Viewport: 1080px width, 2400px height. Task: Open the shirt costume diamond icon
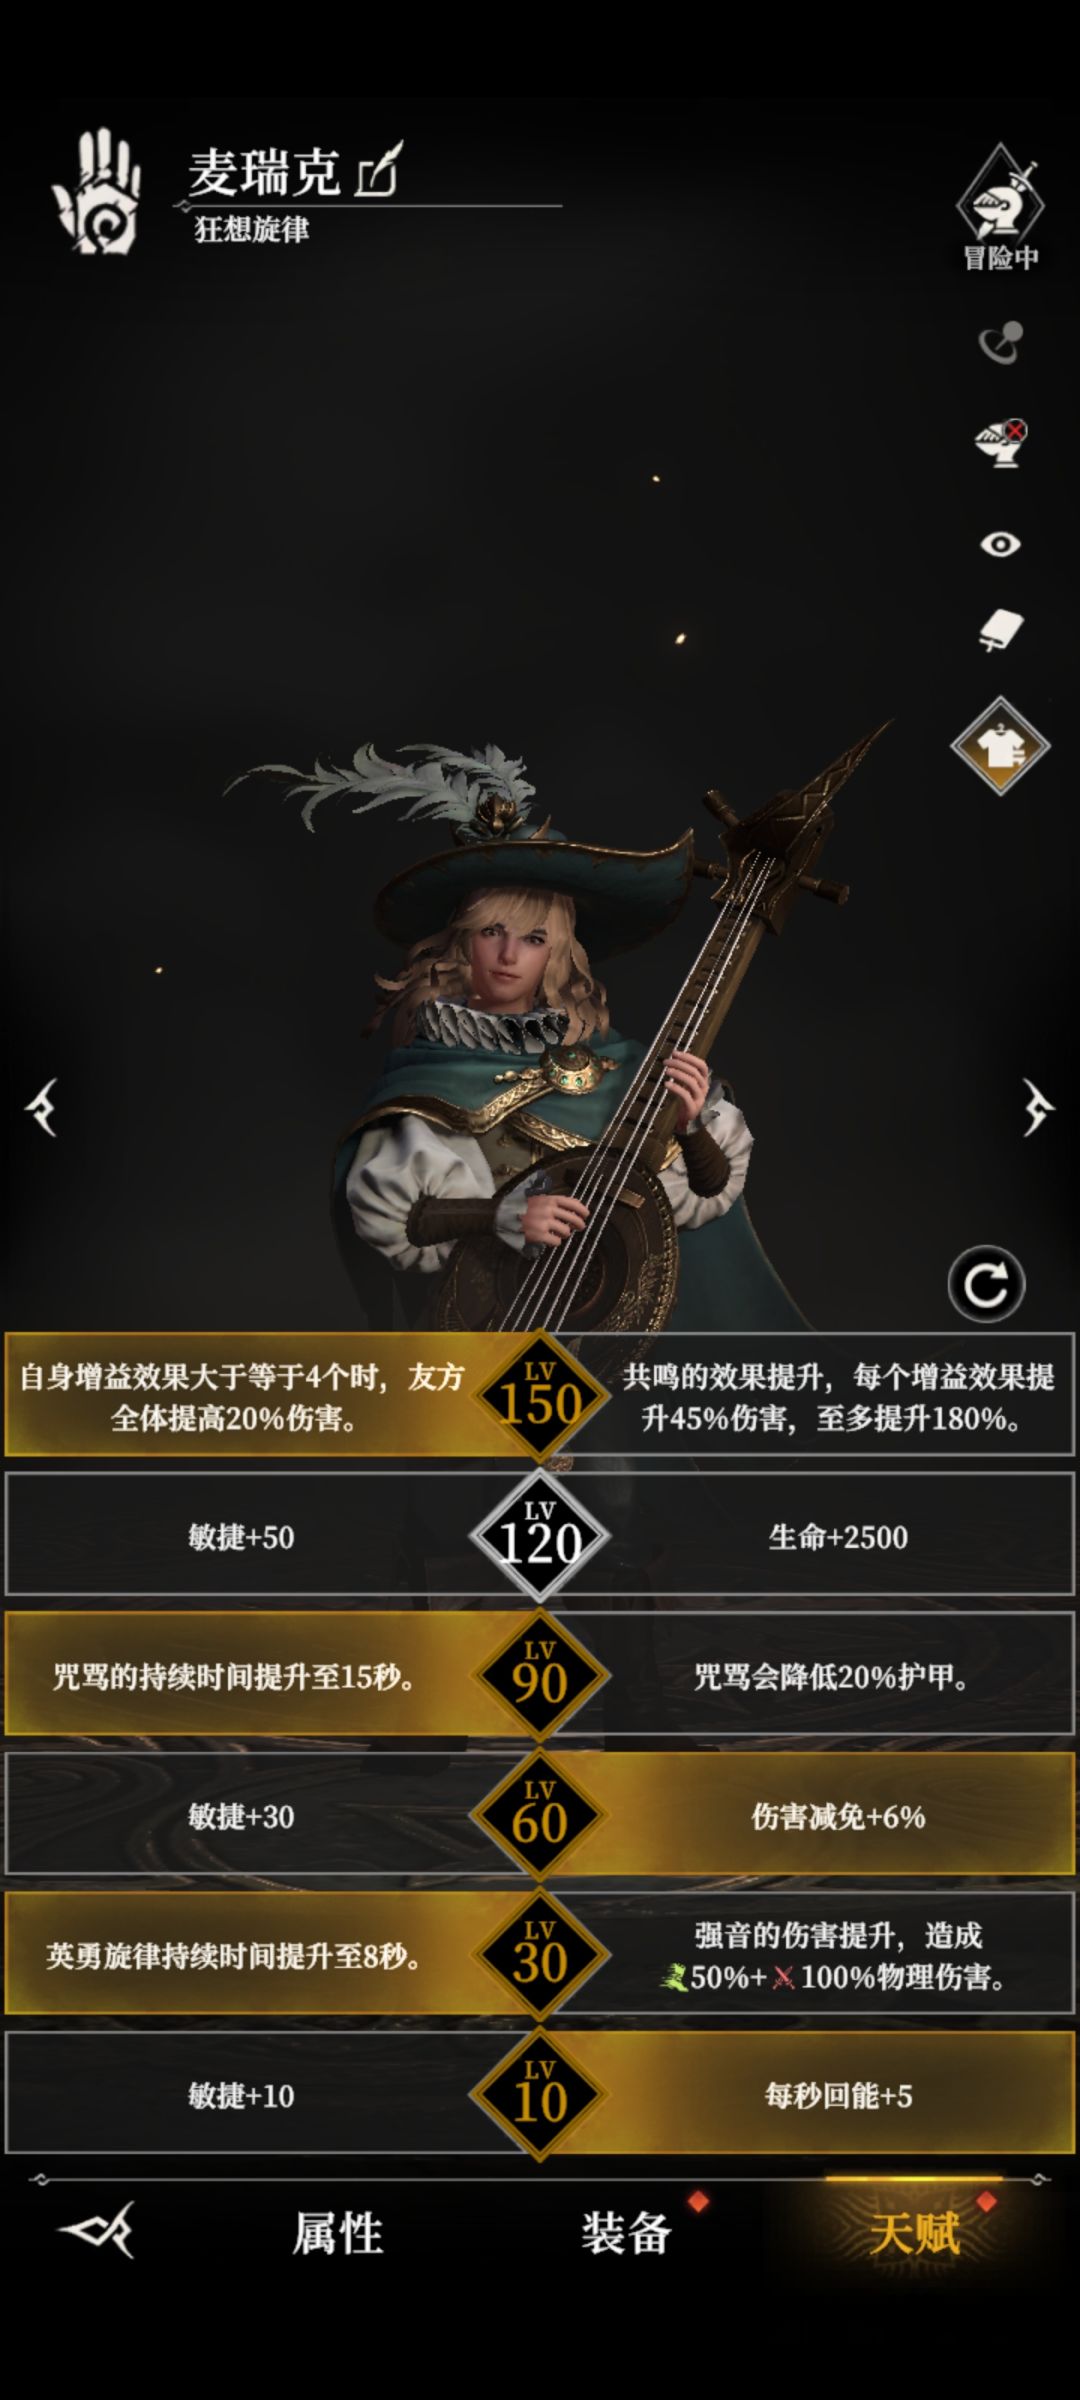(1000, 746)
